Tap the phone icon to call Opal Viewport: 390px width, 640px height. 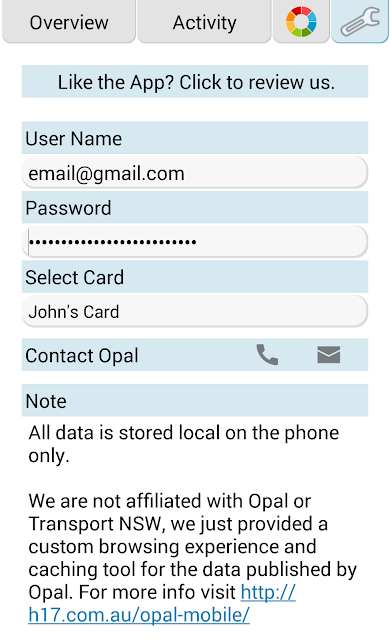click(x=267, y=354)
